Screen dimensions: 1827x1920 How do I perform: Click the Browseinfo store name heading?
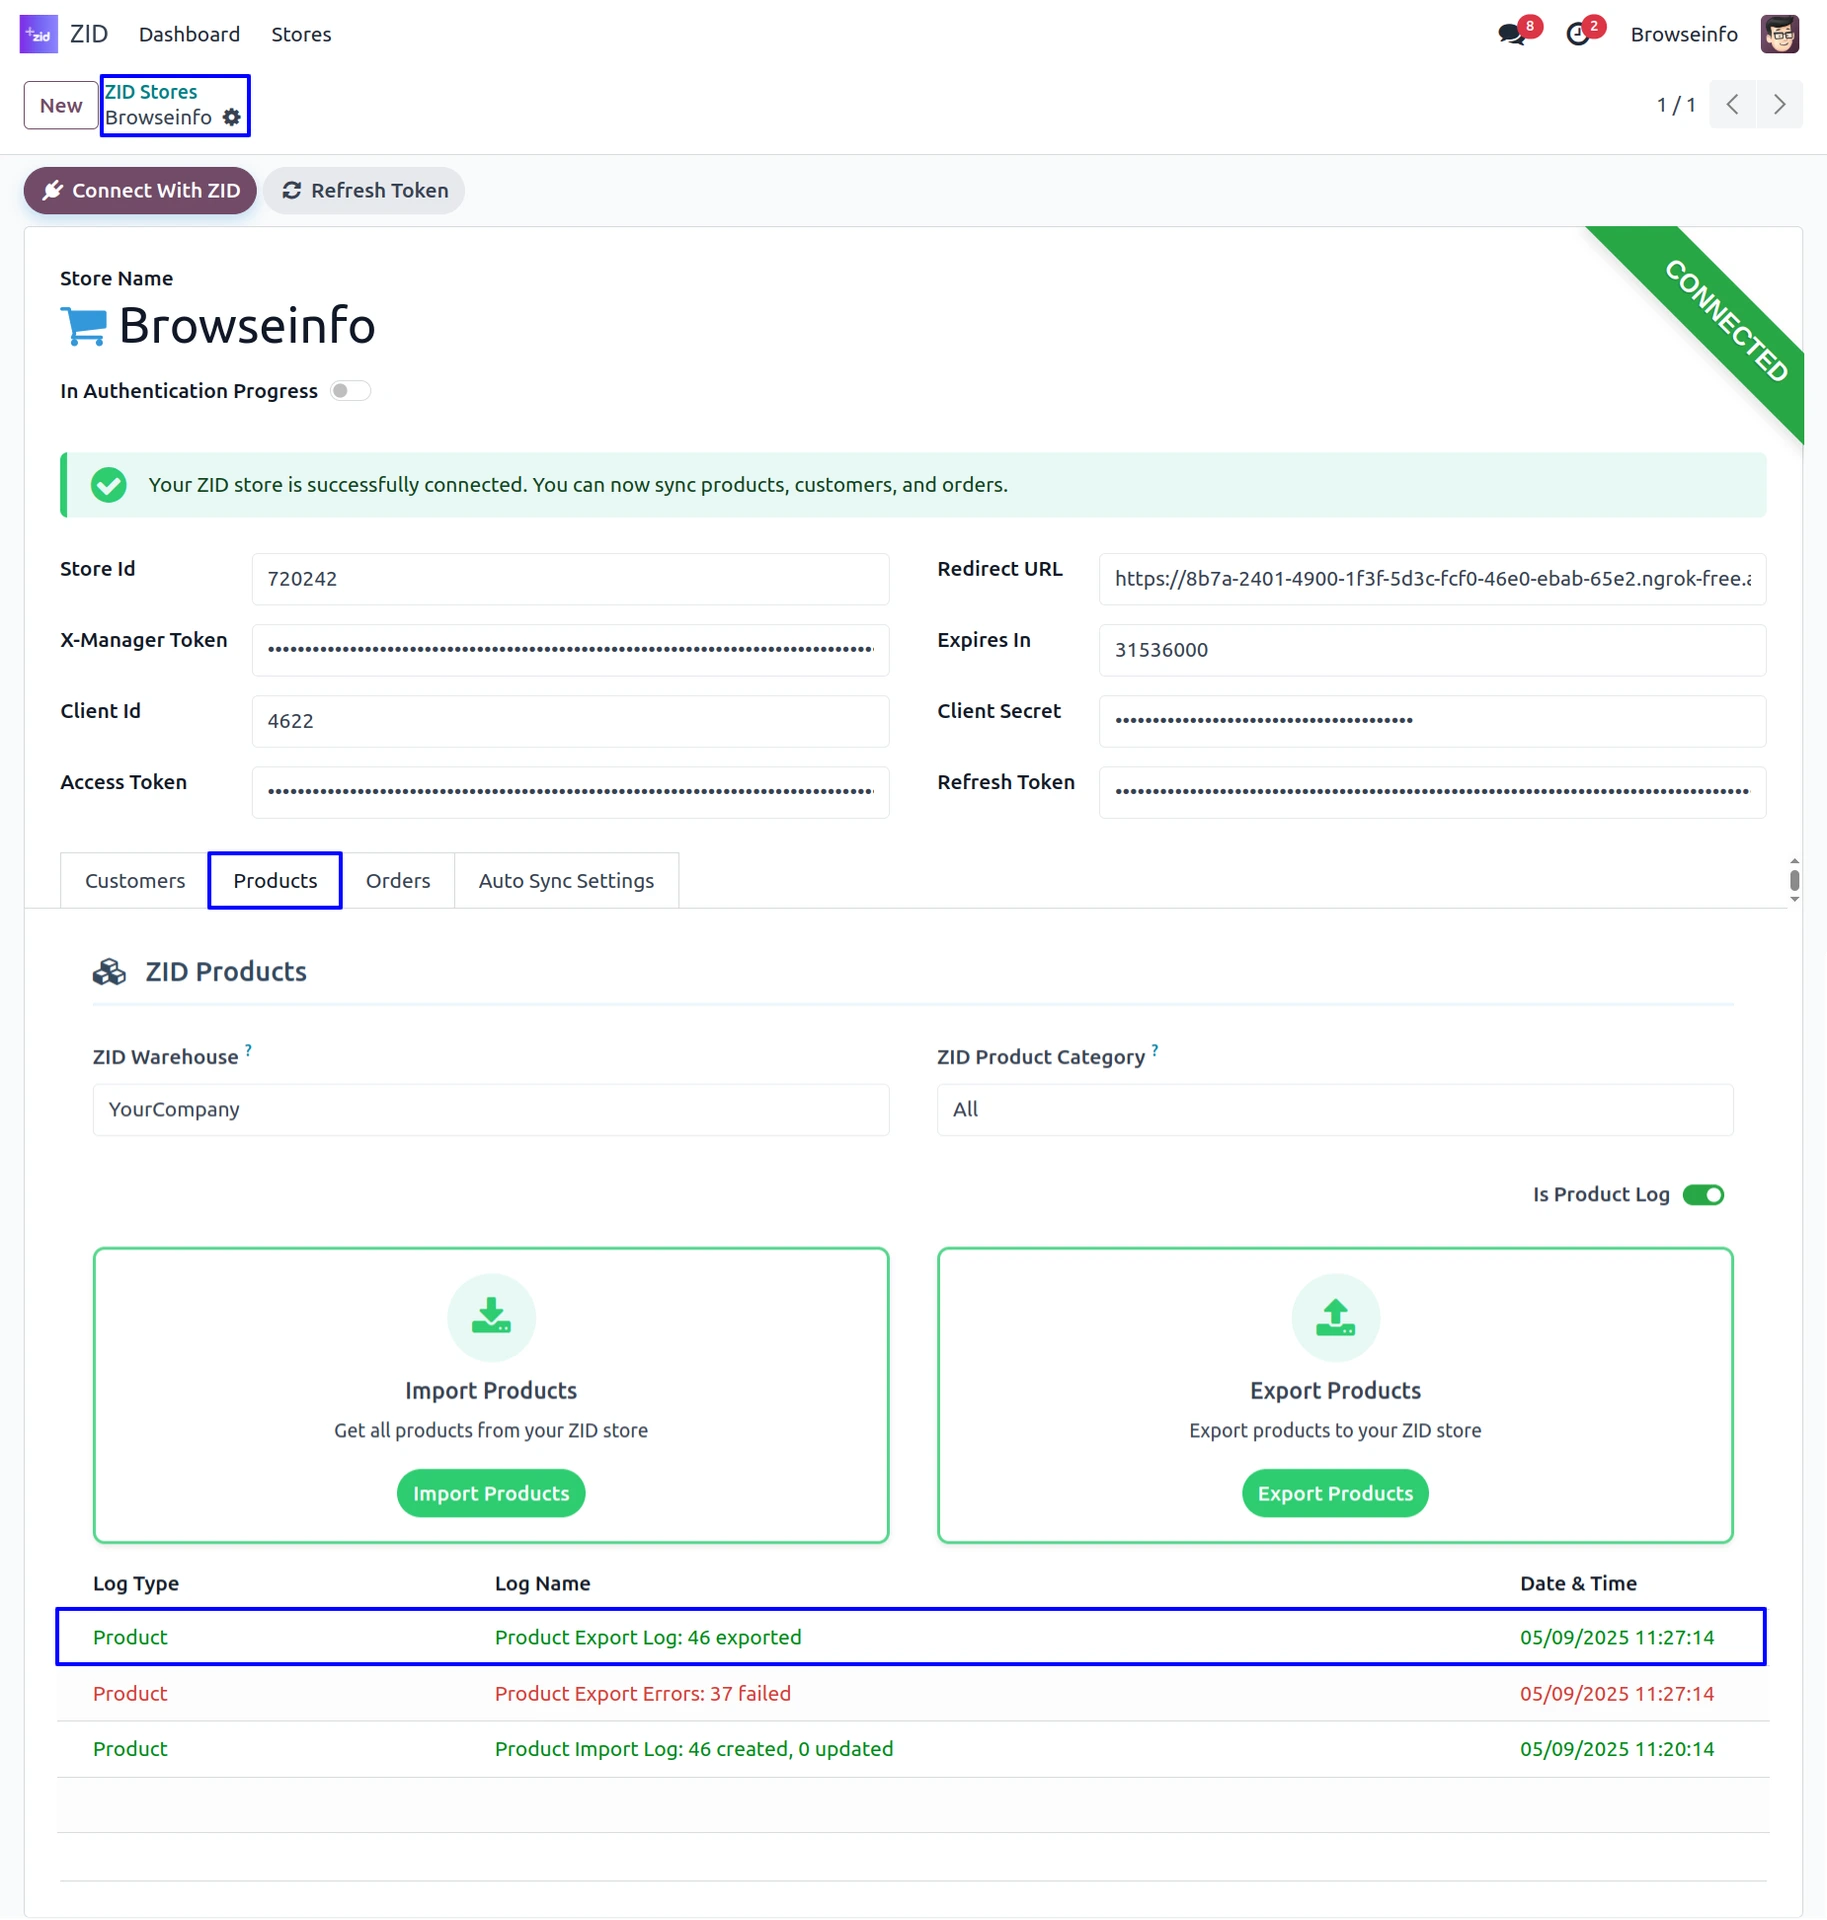click(247, 326)
